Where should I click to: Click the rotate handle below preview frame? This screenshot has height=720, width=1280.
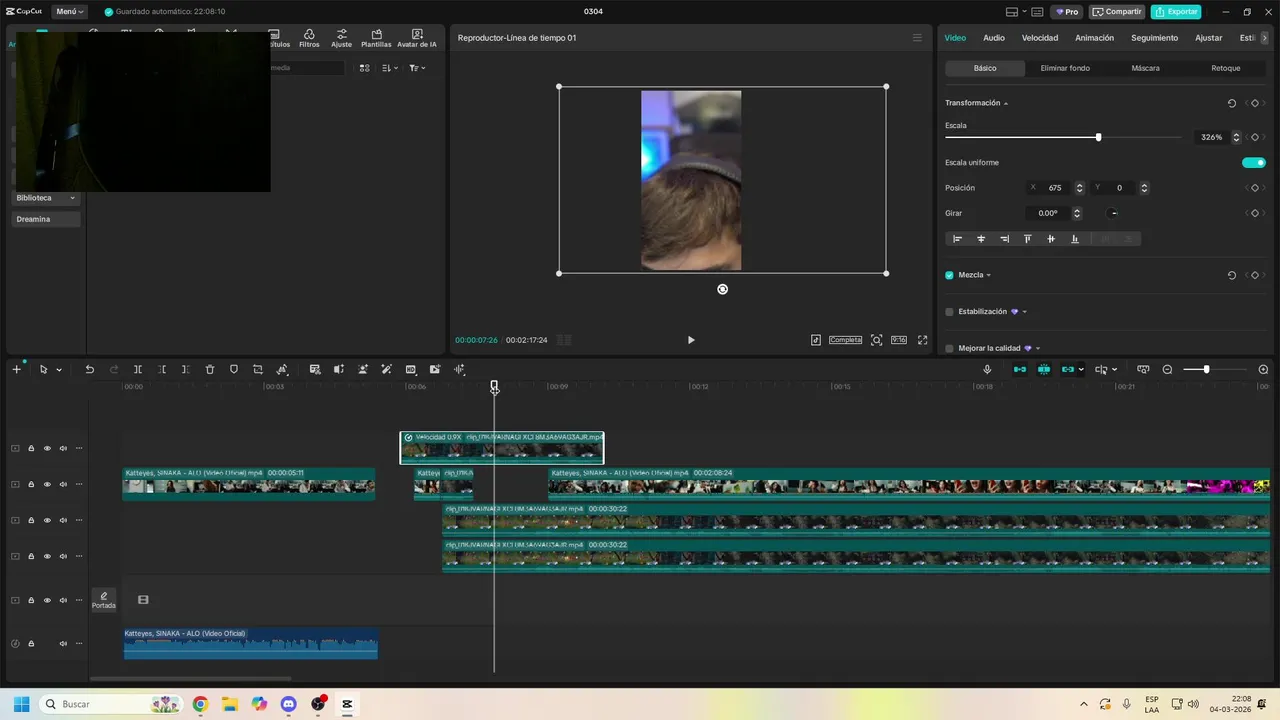pos(723,289)
